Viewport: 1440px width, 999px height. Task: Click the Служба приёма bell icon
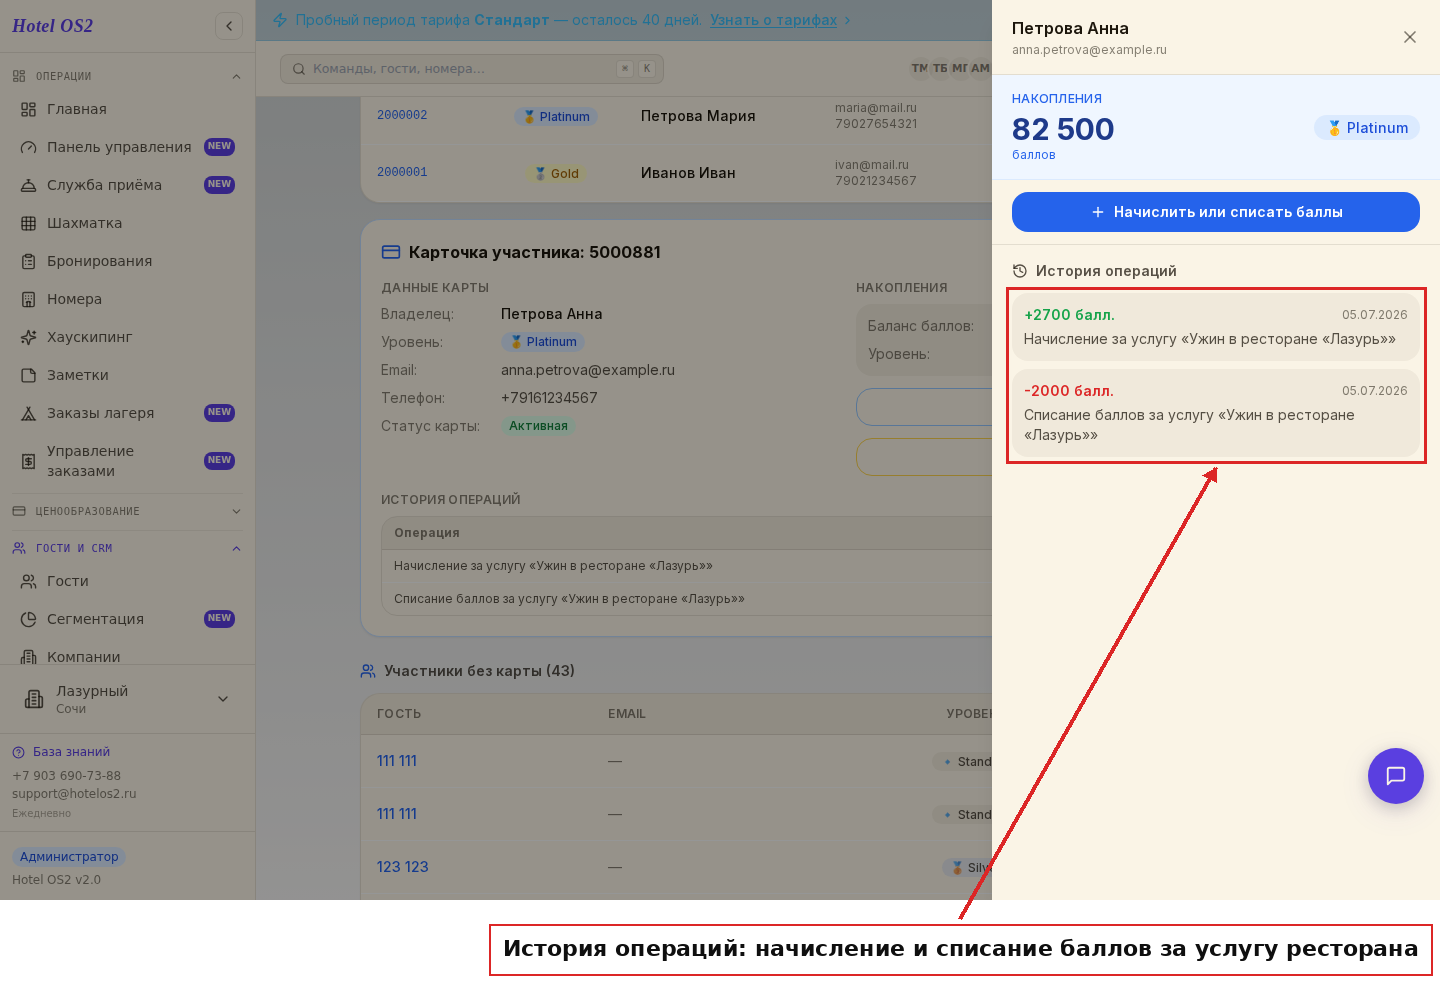click(28, 185)
